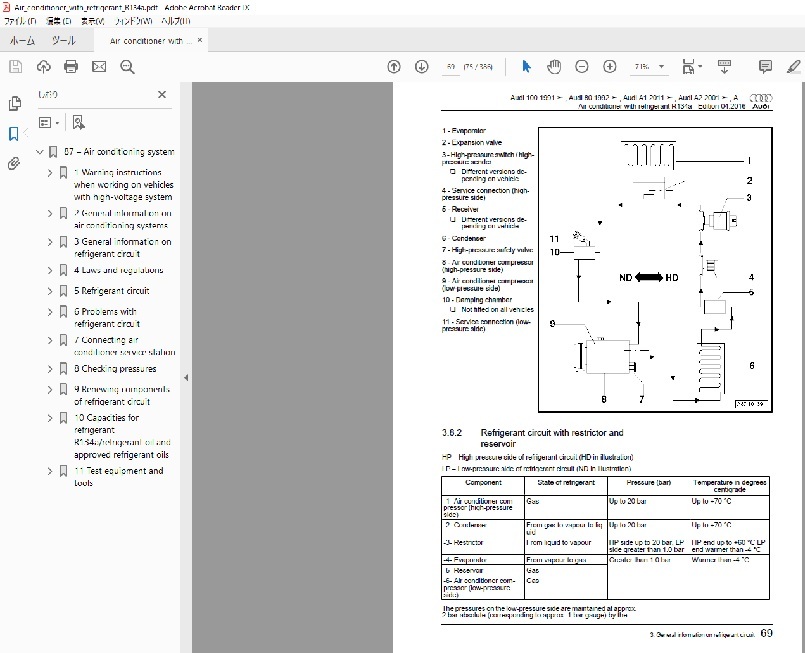Click the find bookmark icon
Screen dimensions: 805x653
point(78,123)
